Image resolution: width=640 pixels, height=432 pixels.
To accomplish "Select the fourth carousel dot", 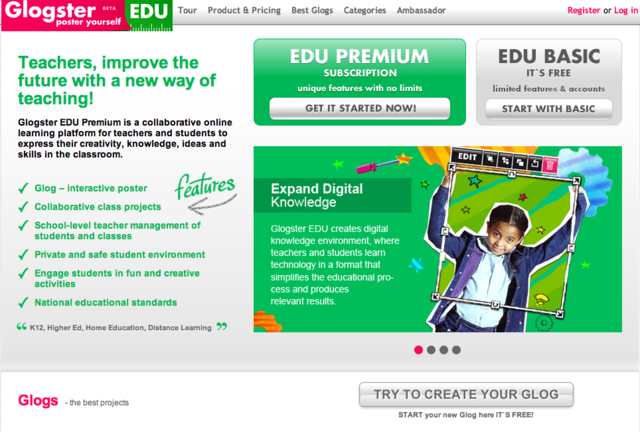I will pos(456,350).
